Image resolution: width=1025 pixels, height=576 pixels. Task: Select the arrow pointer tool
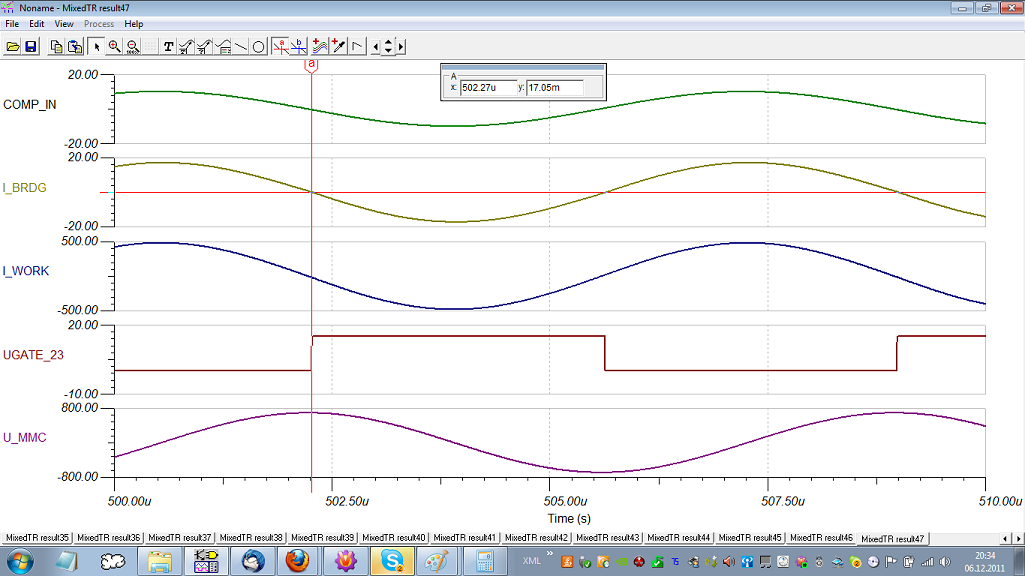(96, 46)
